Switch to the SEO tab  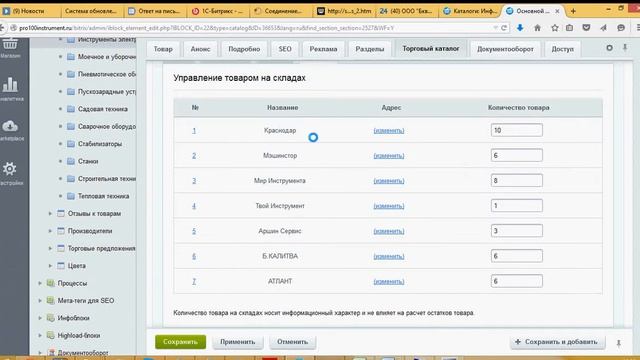pyautogui.click(x=285, y=49)
